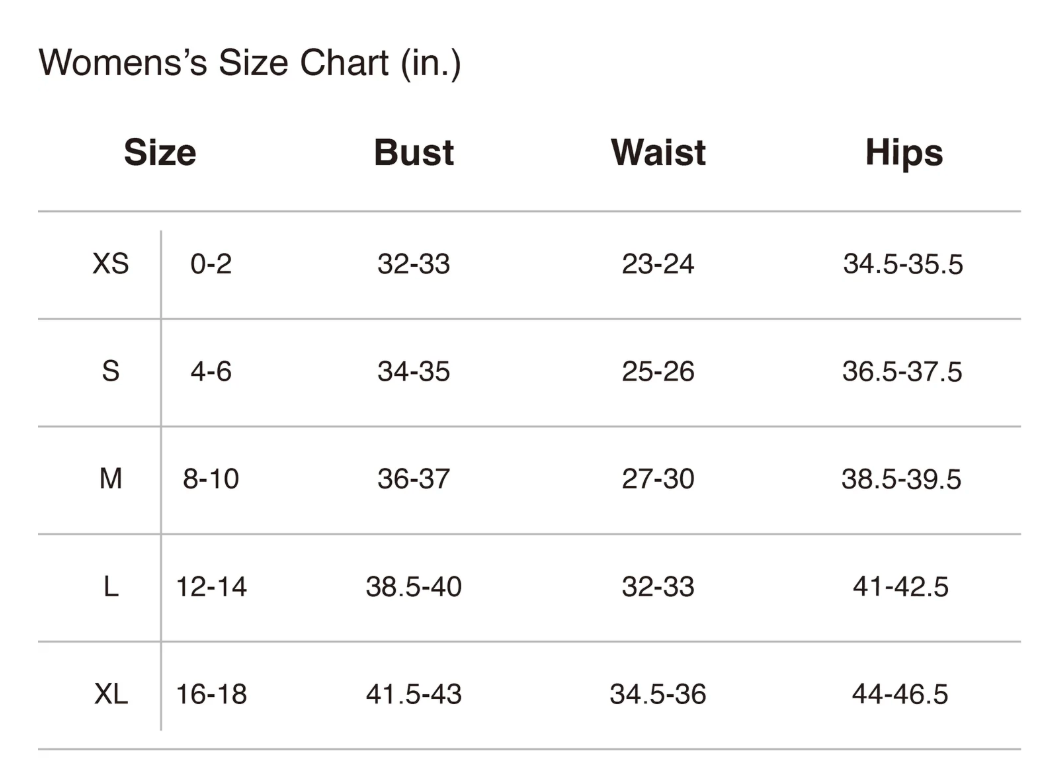
Task: Click the Bust column header
Action: [414, 153]
